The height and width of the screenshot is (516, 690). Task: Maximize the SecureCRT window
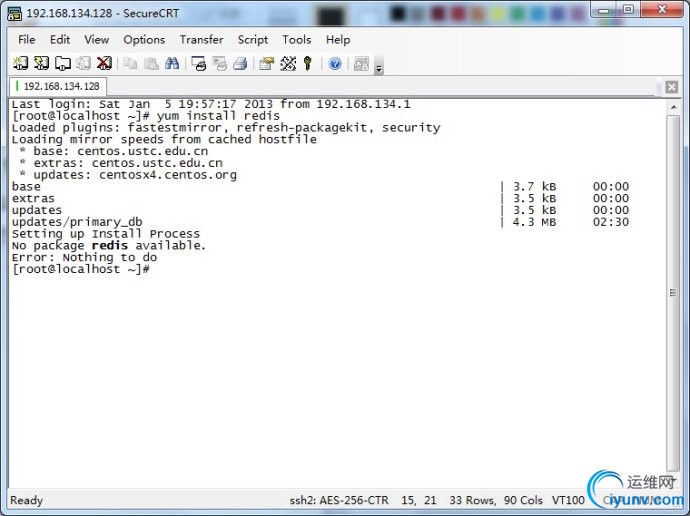pyautogui.click(x=628, y=10)
